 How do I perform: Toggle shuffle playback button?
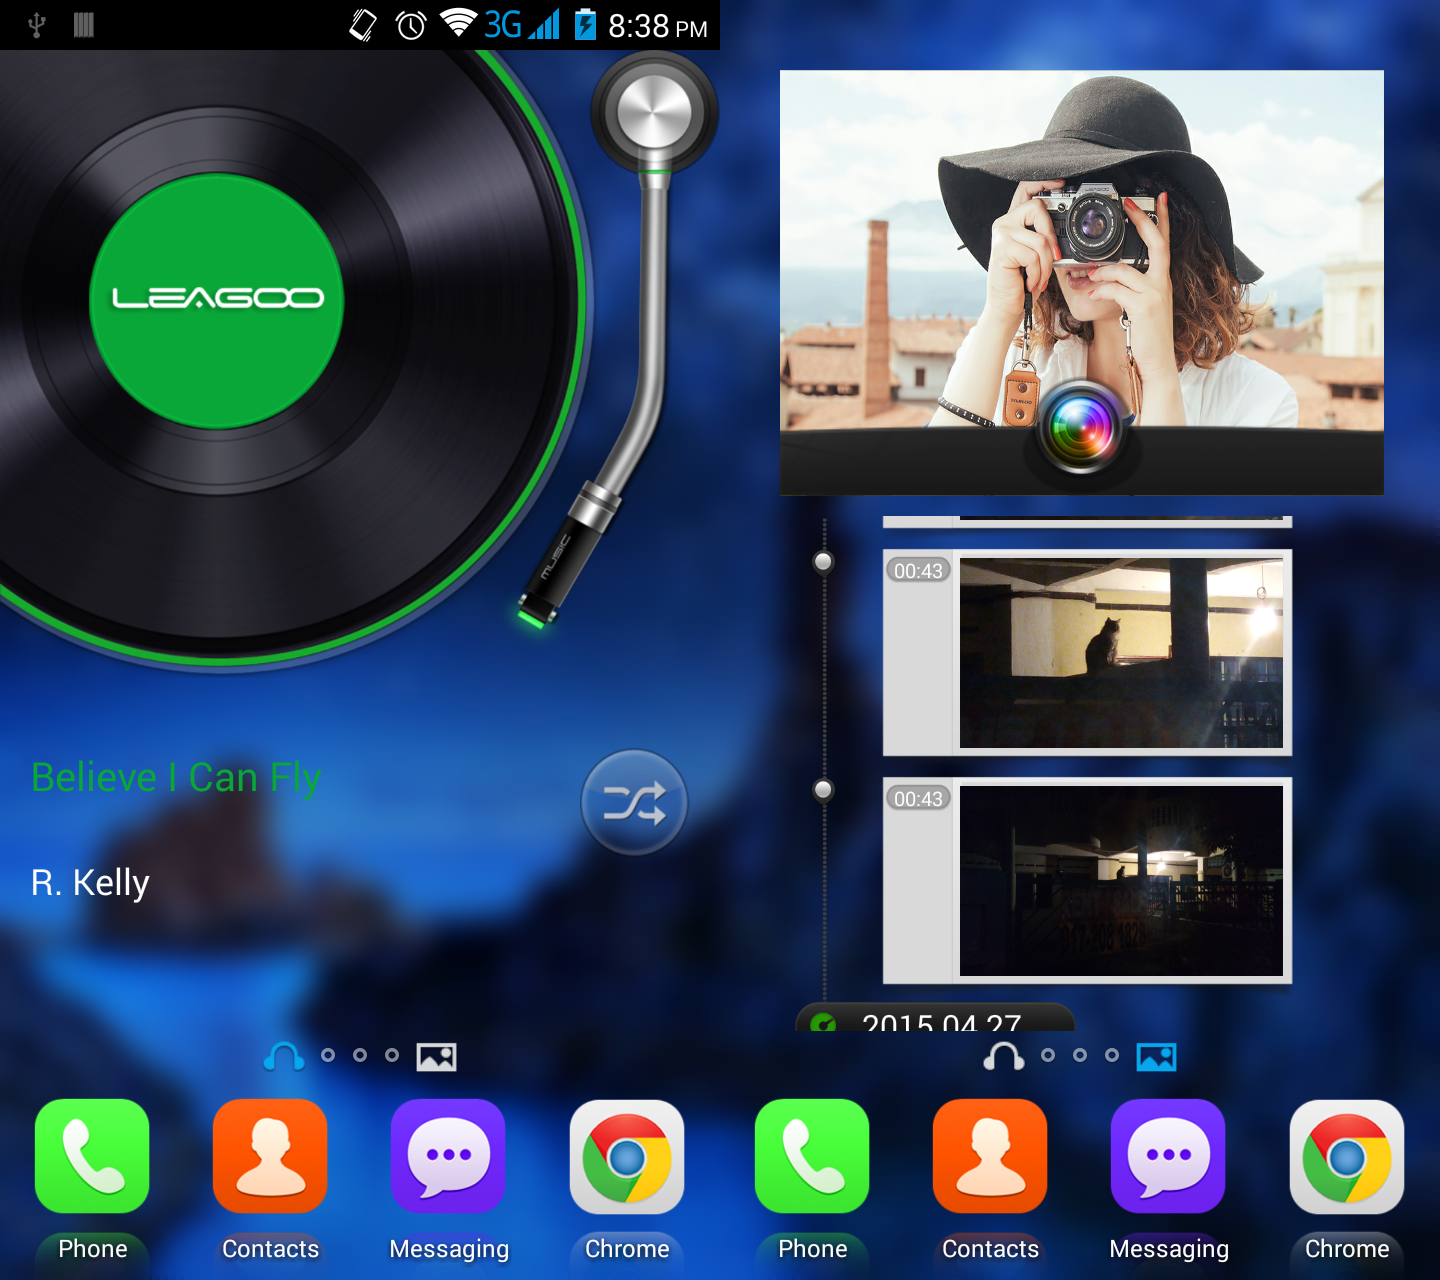click(x=634, y=802)
